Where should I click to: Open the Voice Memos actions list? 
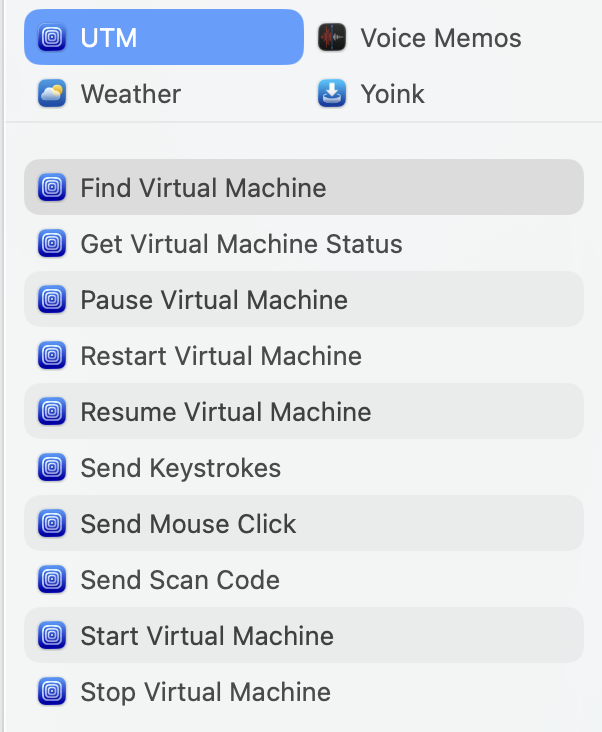(x=440, y=38)
